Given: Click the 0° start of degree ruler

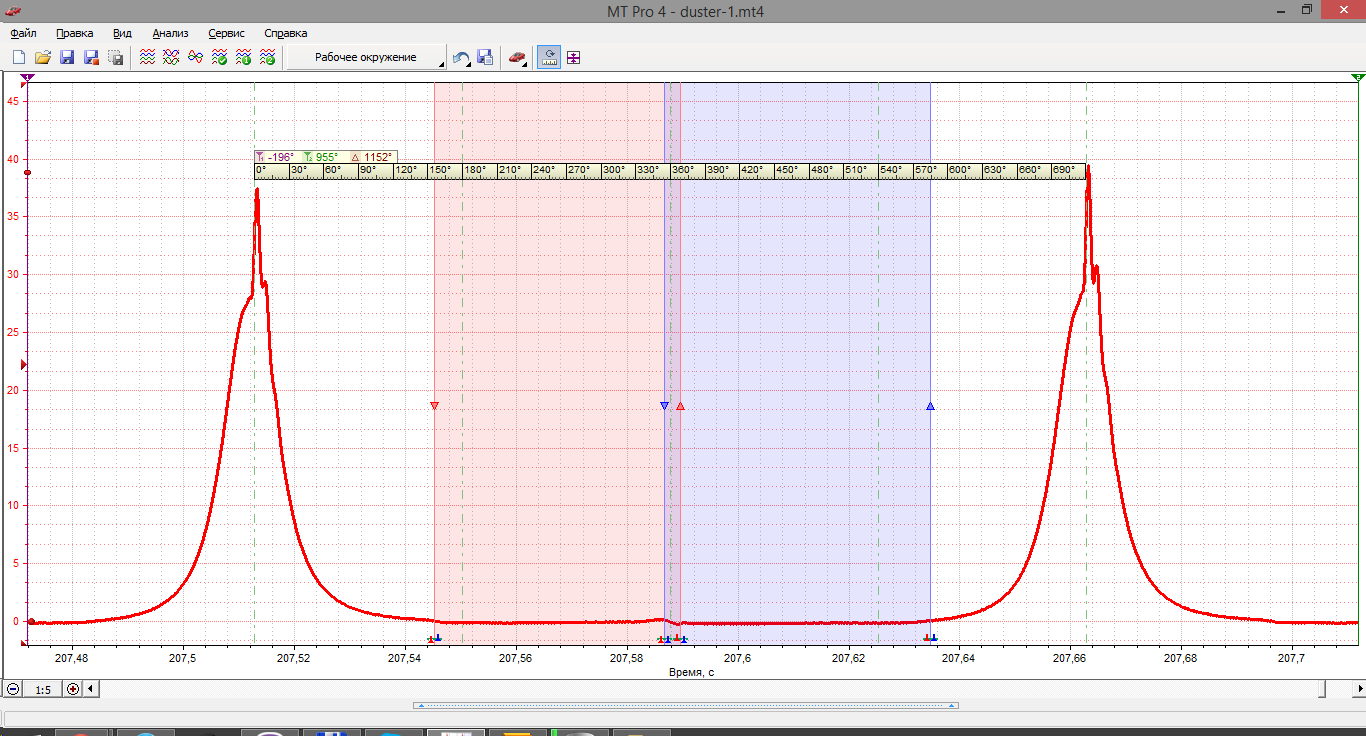Looking at the screenshot, I should (261, 170).
